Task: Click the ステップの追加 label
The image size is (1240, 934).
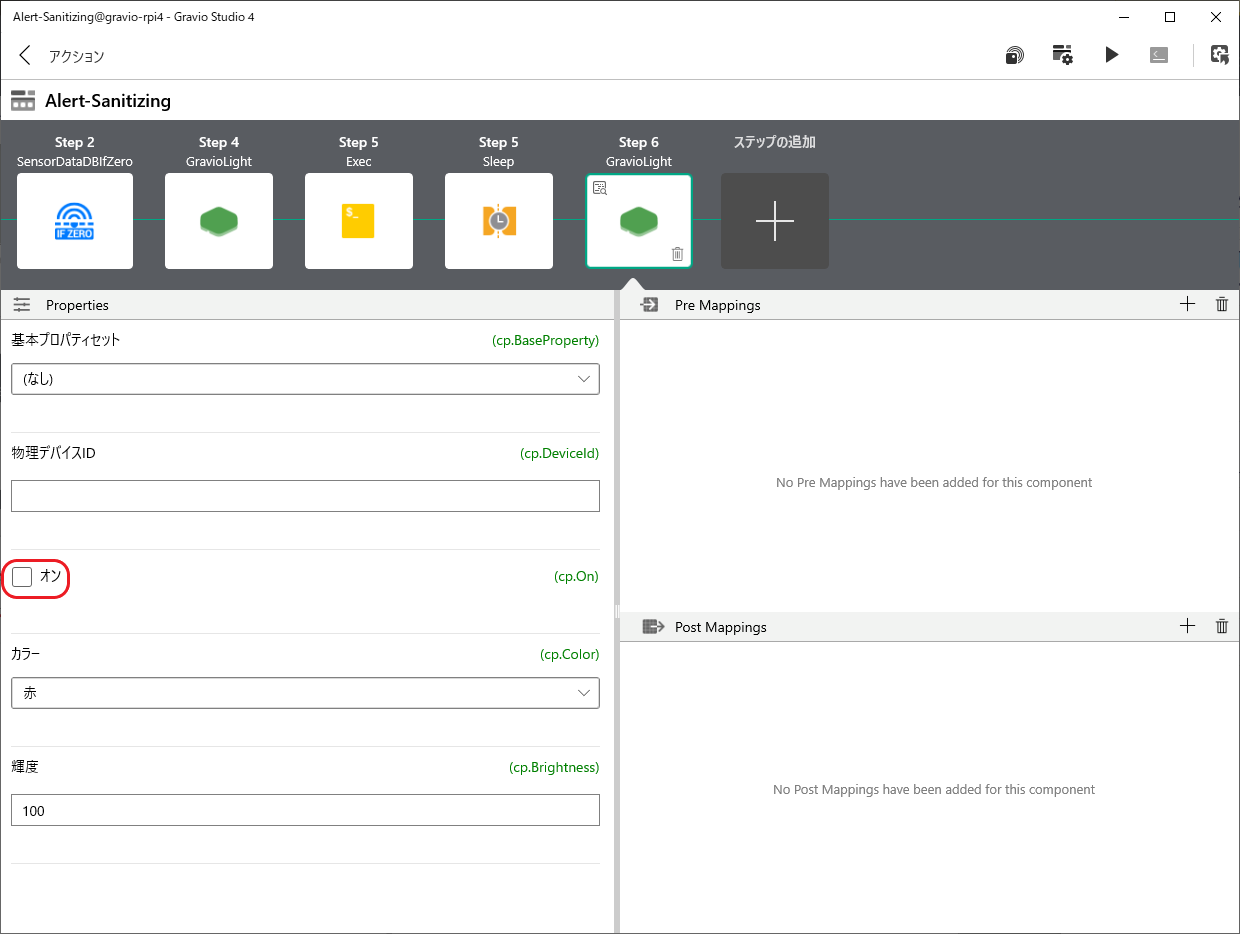Action: tap(775, 142)
